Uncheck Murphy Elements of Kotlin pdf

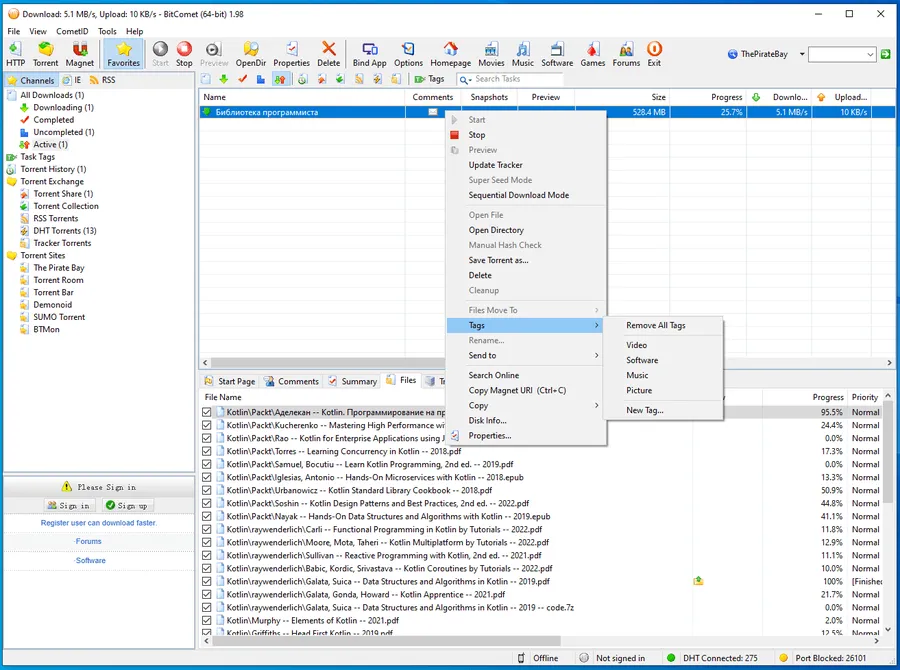(207, 621)
